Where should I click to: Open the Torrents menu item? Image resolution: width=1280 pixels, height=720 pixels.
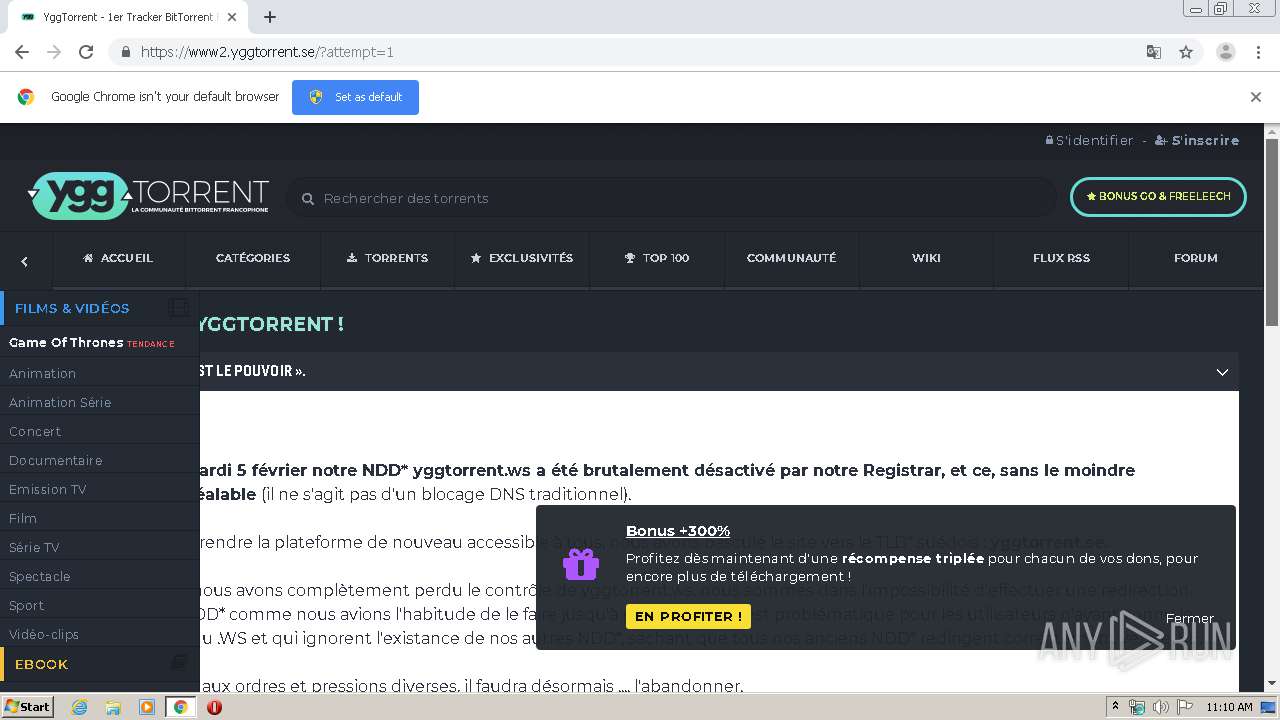[x=387, y=258]
